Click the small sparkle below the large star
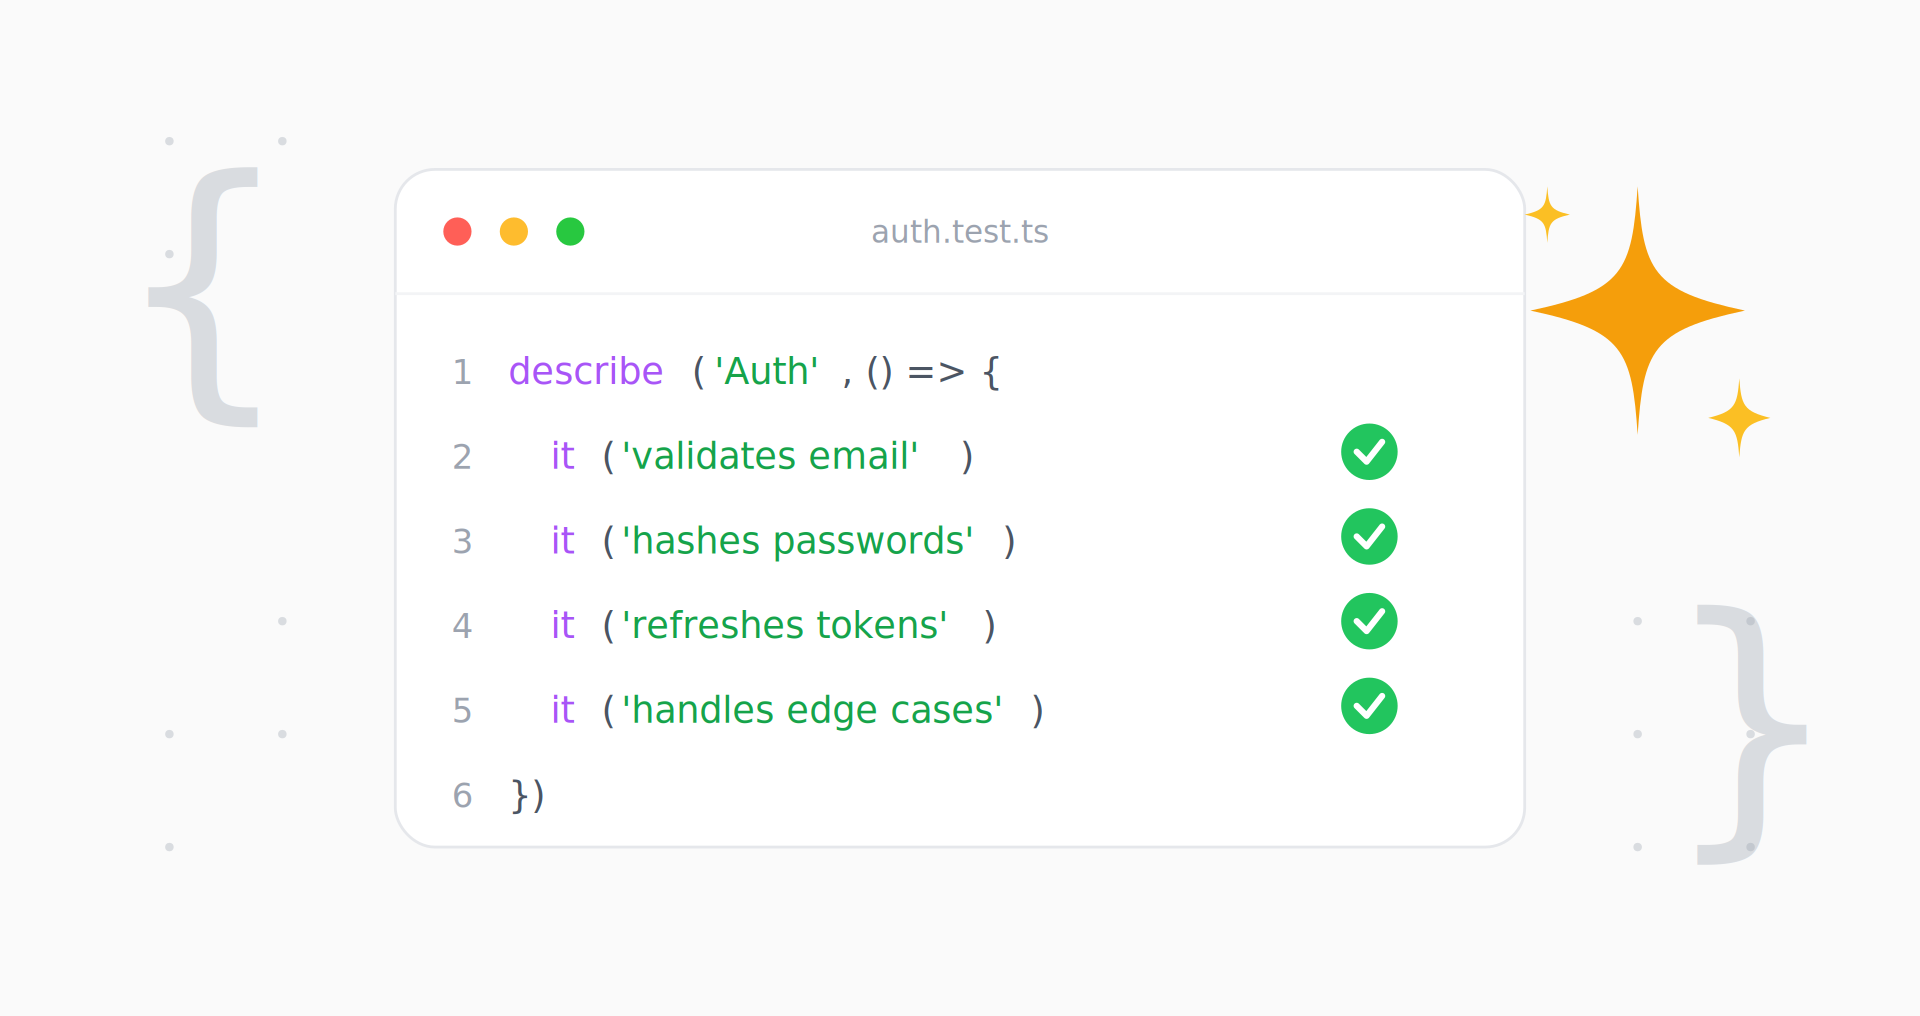 point(1739,418)
